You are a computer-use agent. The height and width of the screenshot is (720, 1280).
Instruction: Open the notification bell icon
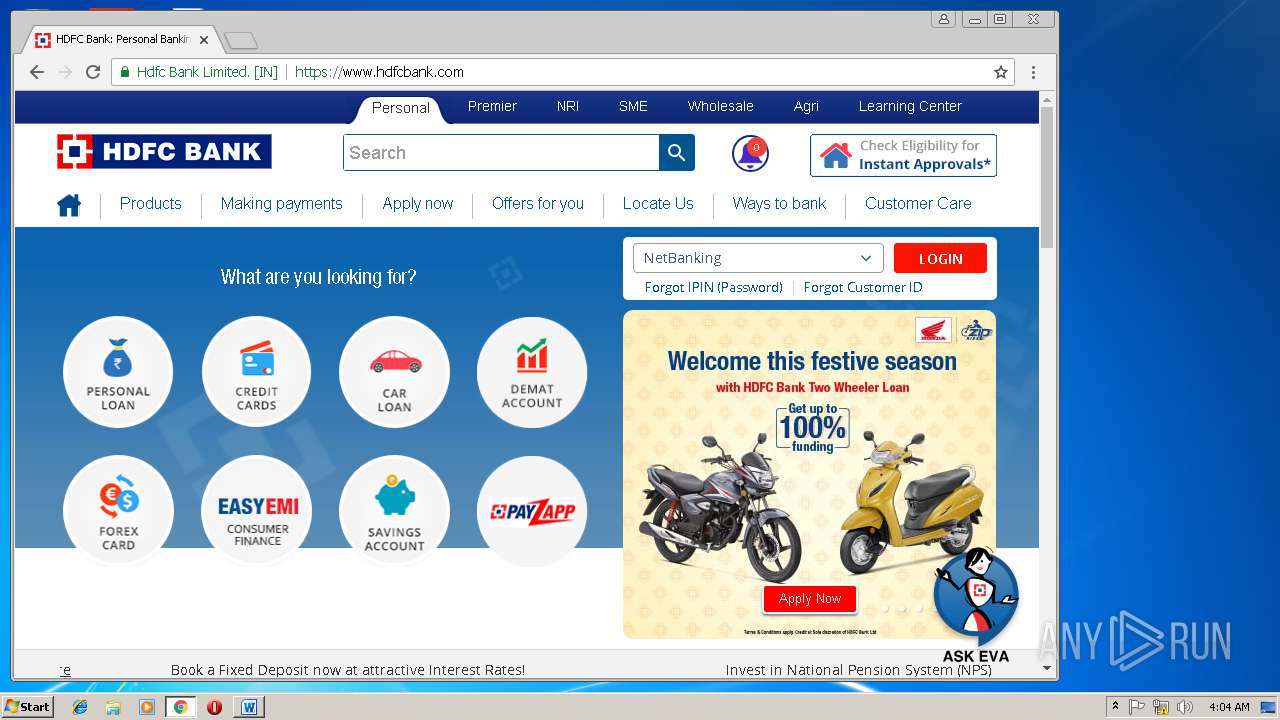click(x=750, y=153)
